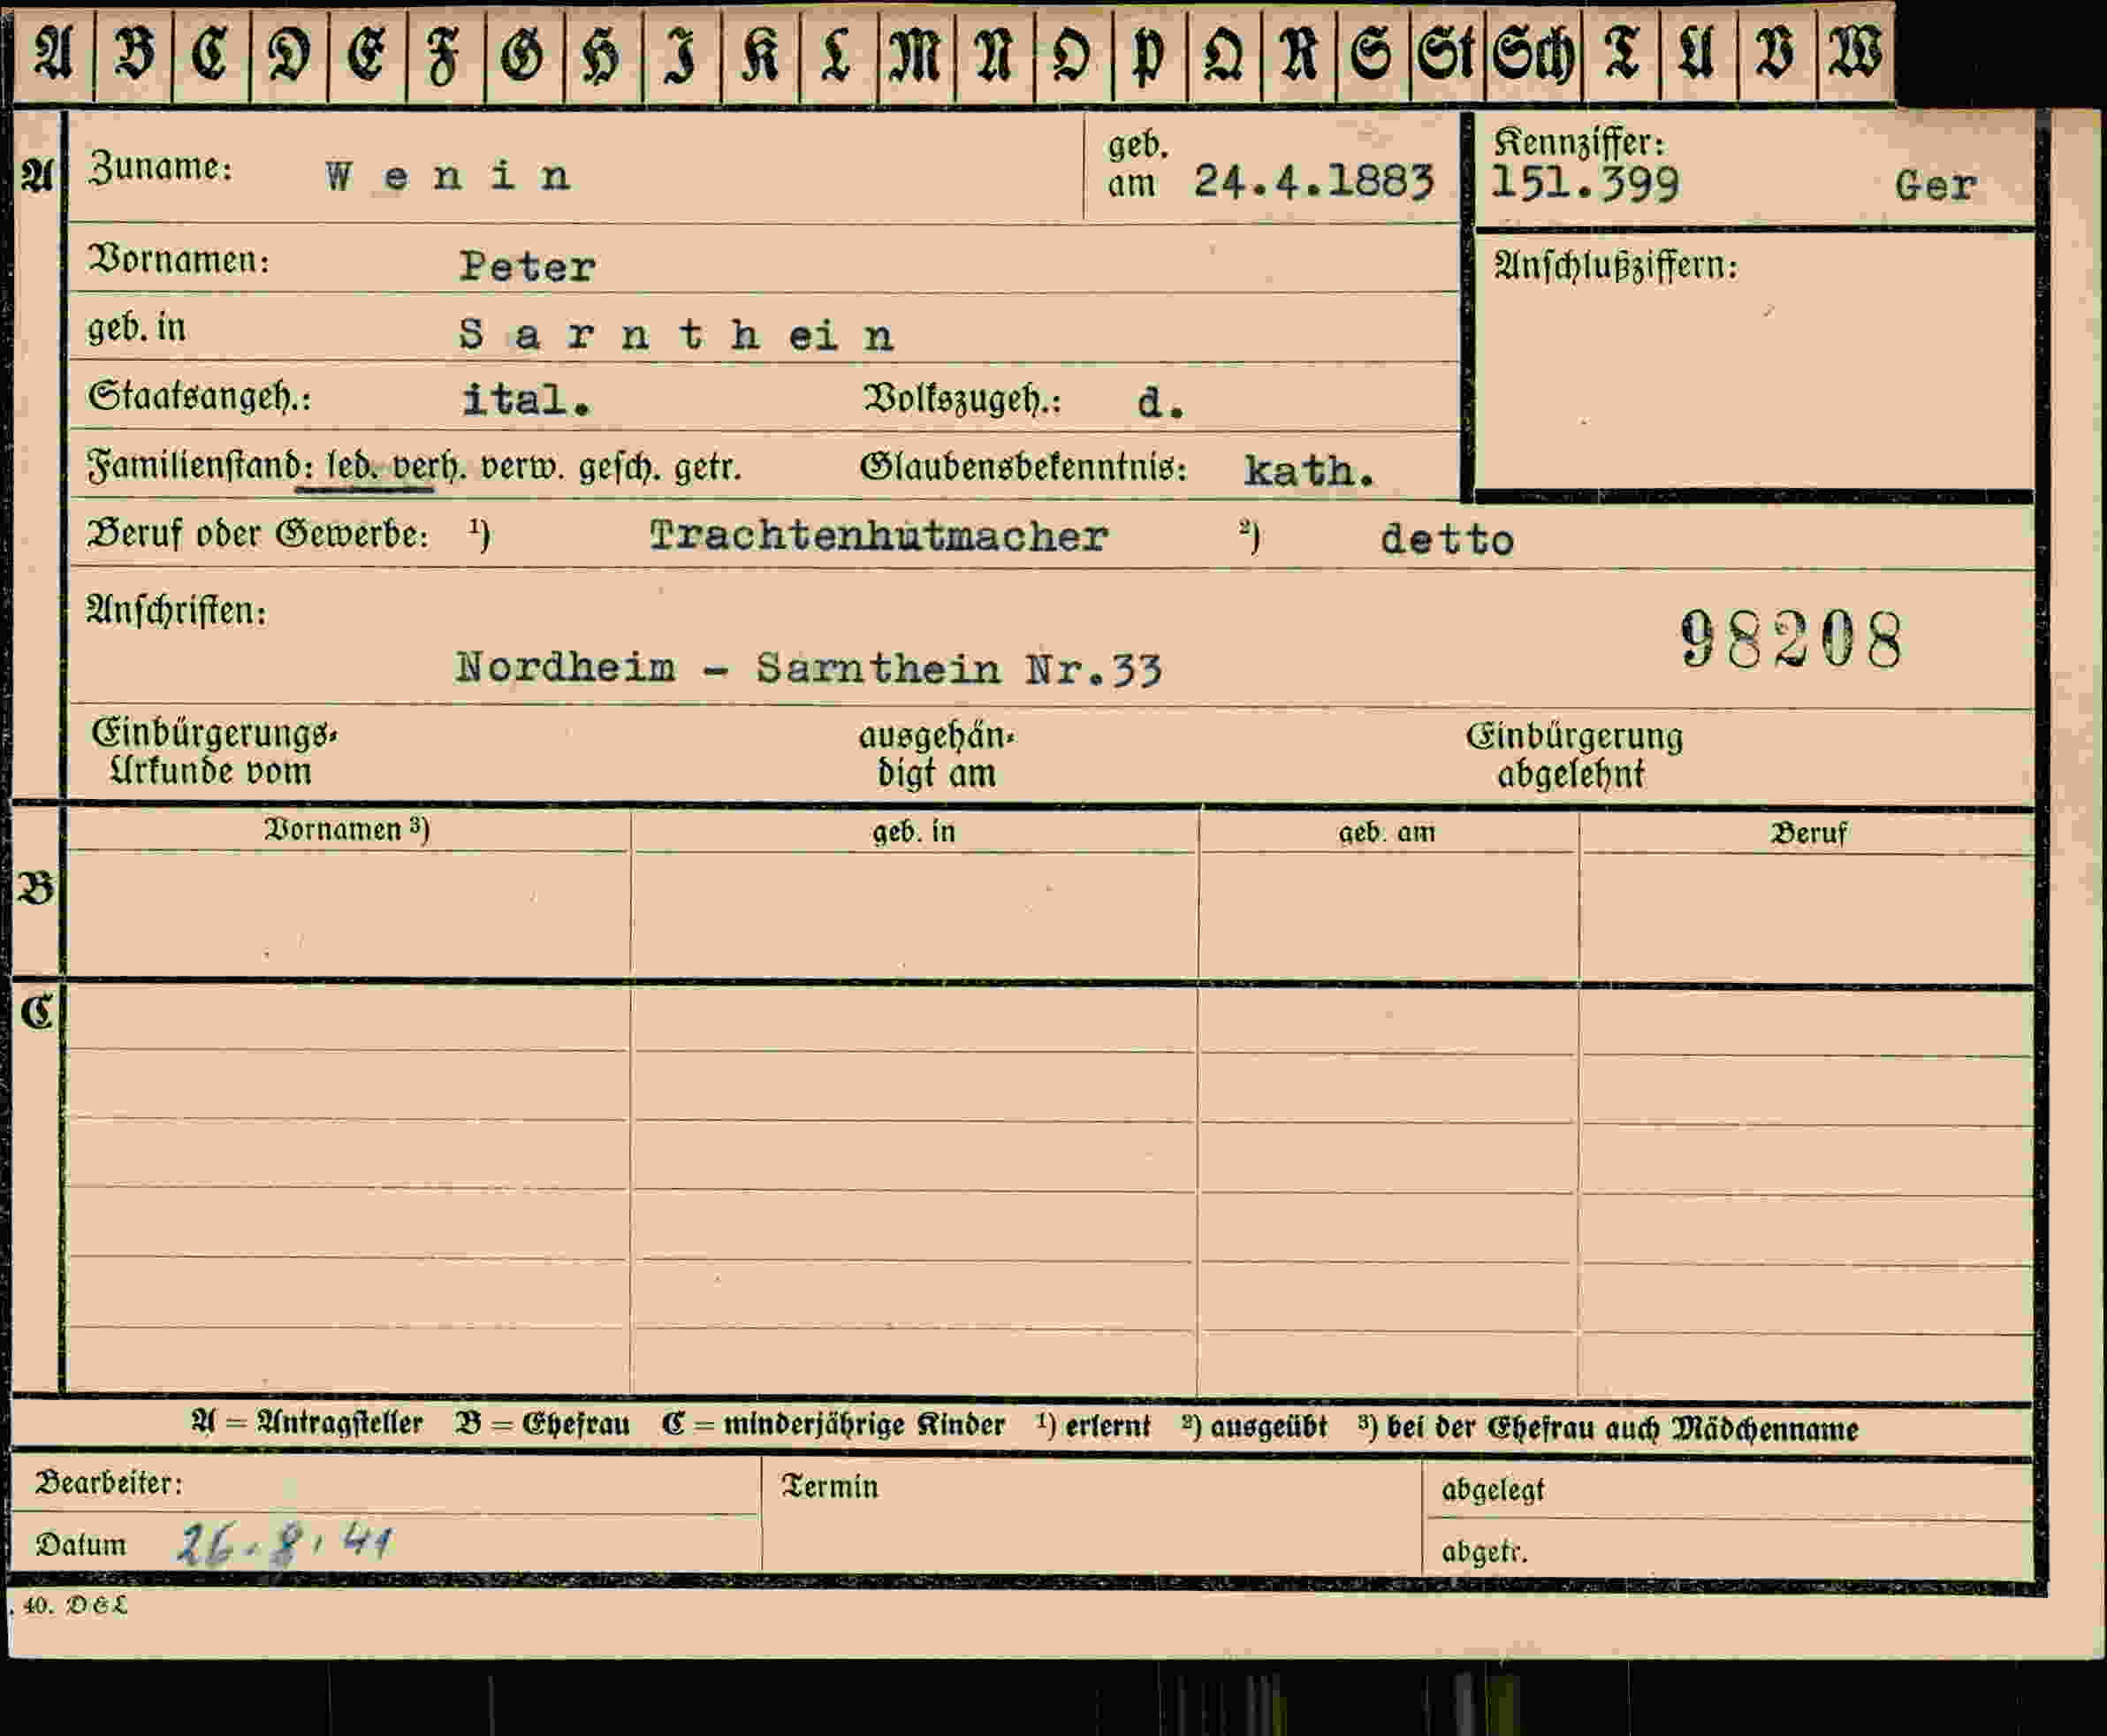Viewport: 2107px width, 1736px height.
Task: Click the 'Anschlußziffern:' label
Action: coord(1615,266)
